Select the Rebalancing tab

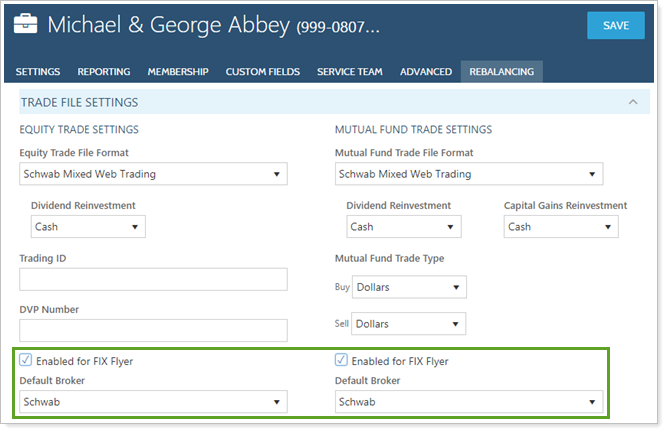pos(502,72)
